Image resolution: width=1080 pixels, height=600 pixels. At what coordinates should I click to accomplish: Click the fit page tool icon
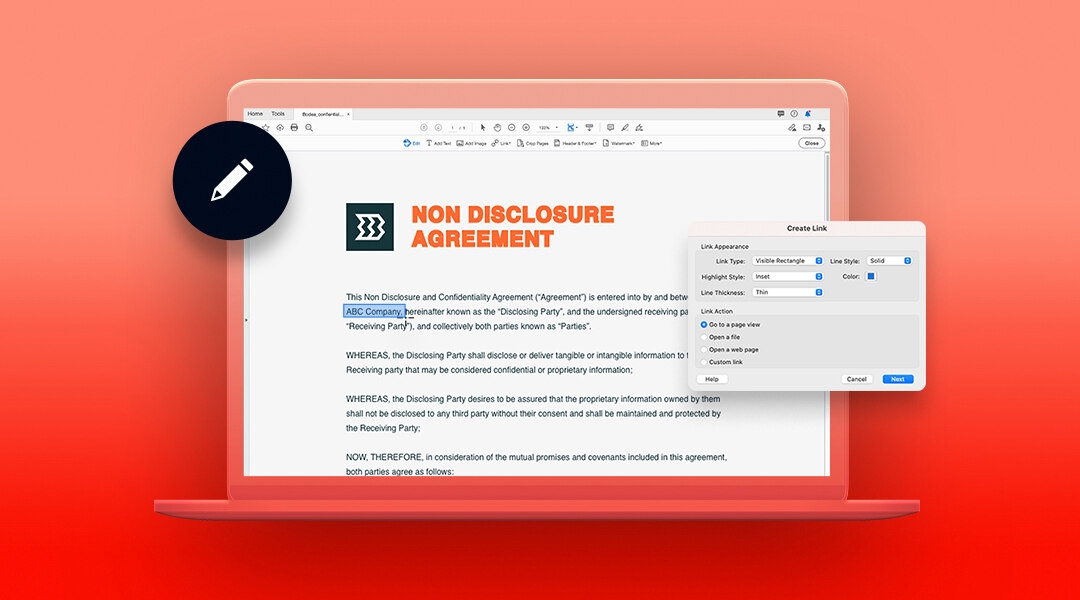click(571, 127)
